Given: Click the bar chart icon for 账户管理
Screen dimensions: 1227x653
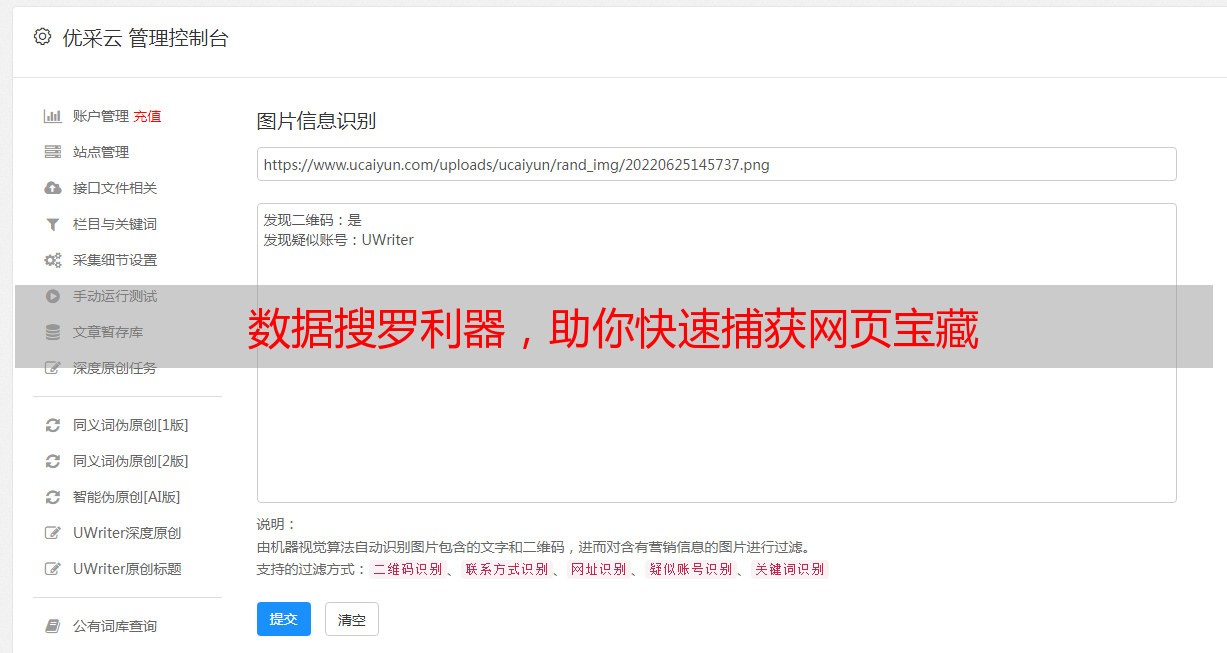Looking at the screenshot, I should point(53,116).
